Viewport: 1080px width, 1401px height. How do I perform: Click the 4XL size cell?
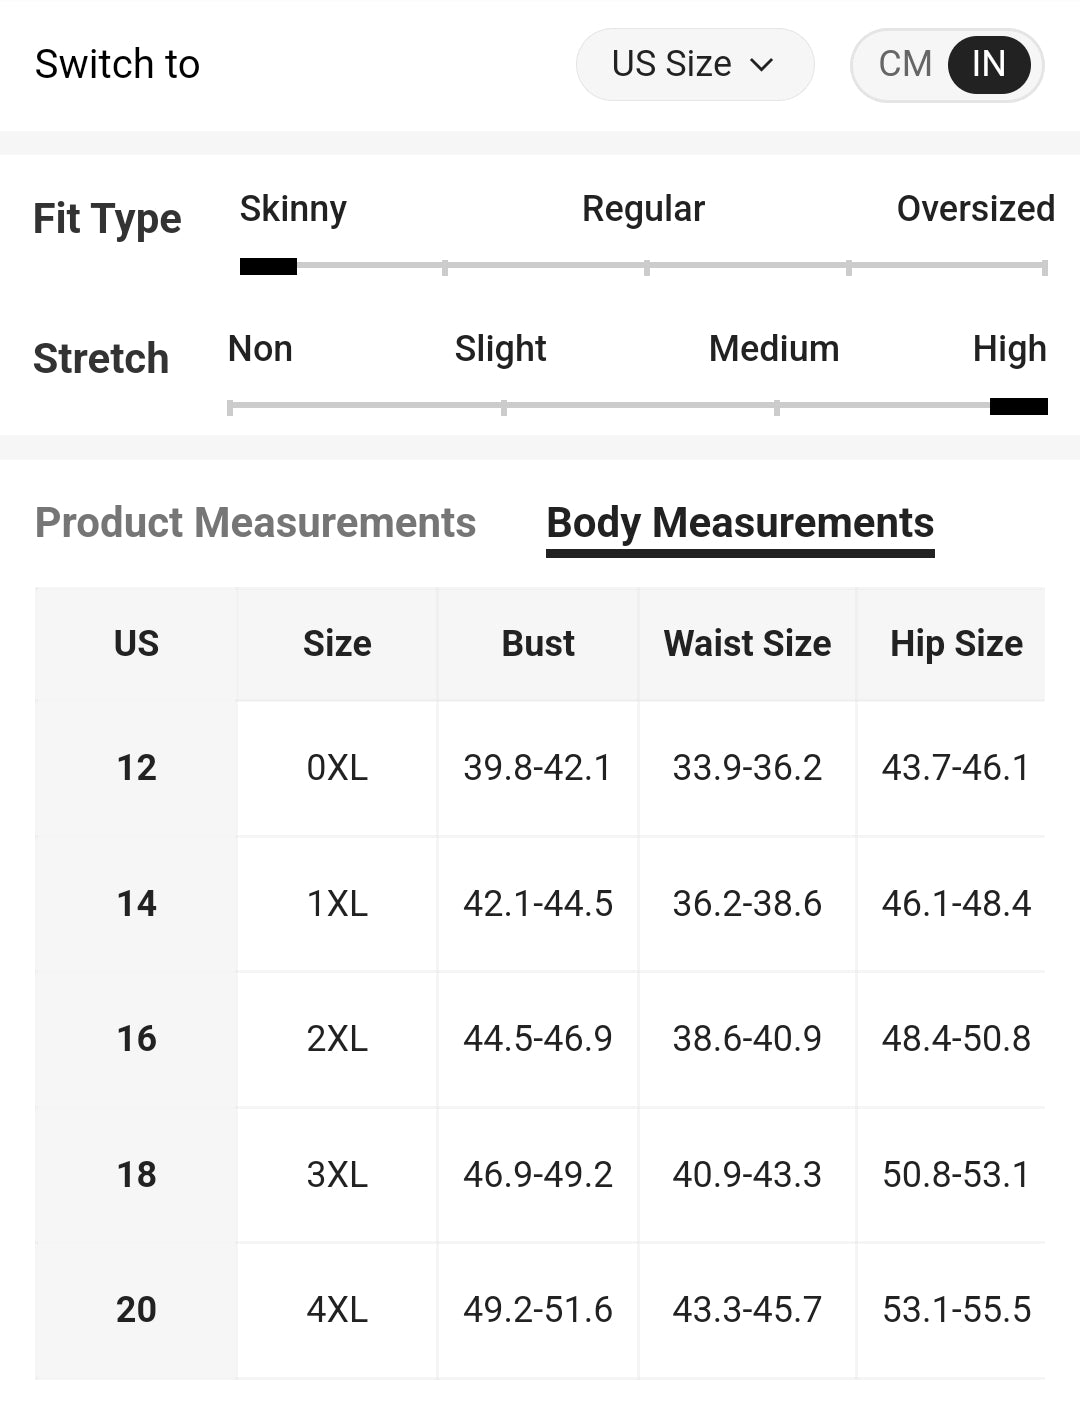[337, 1309]
